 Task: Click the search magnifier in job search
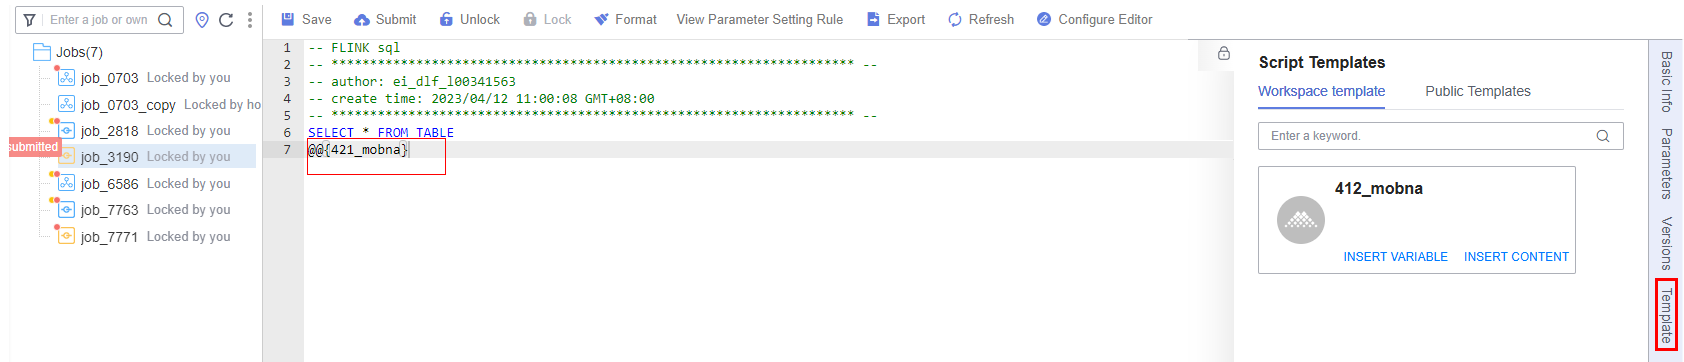(x=165, y=20)
